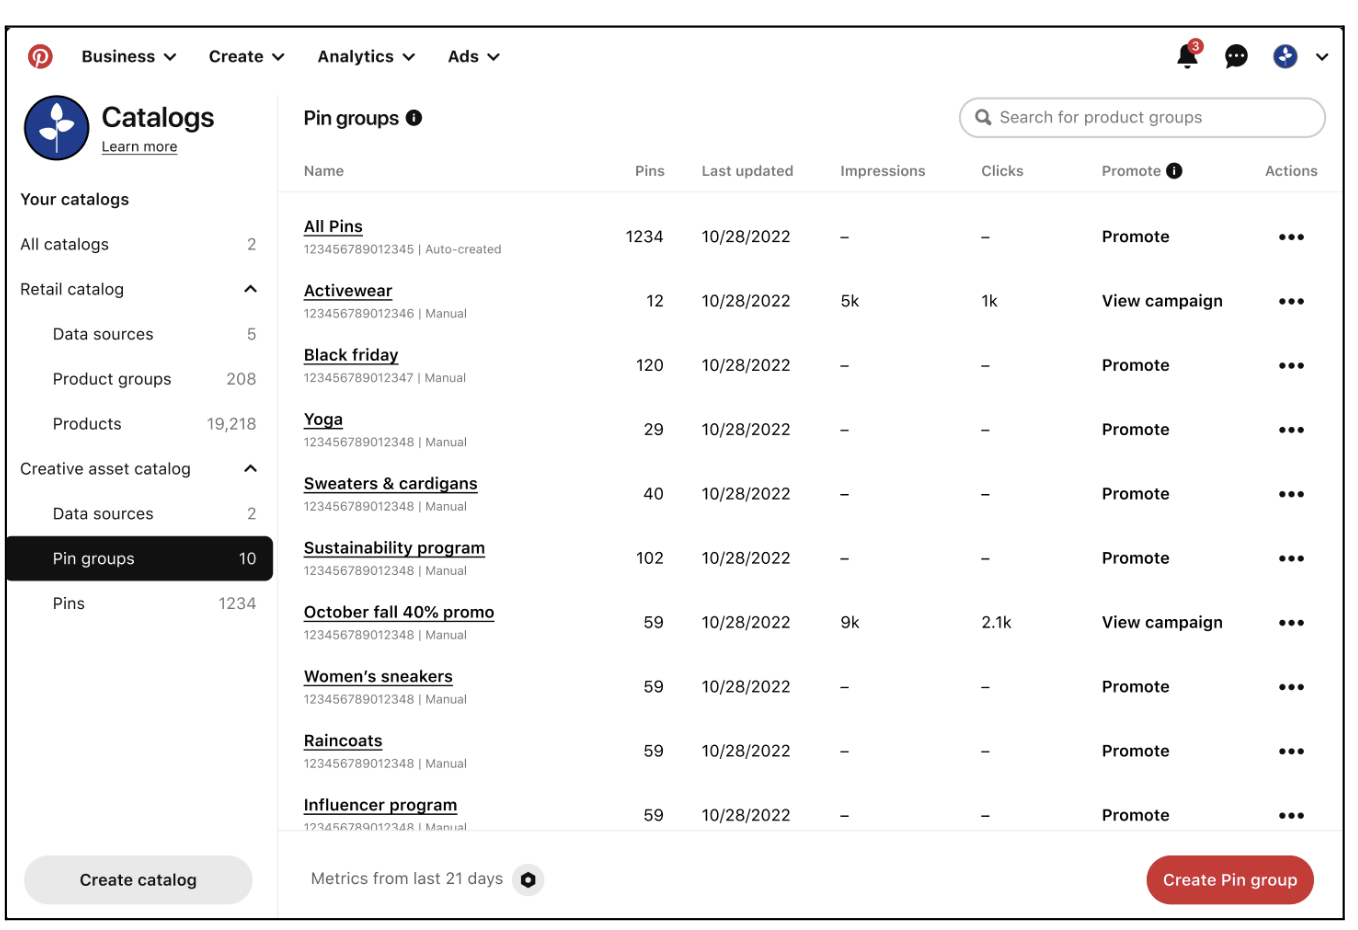Viewport: 1358px width, 930px height.
Task: Open the Analytics dropdown menu
Action: pos(366,57)
